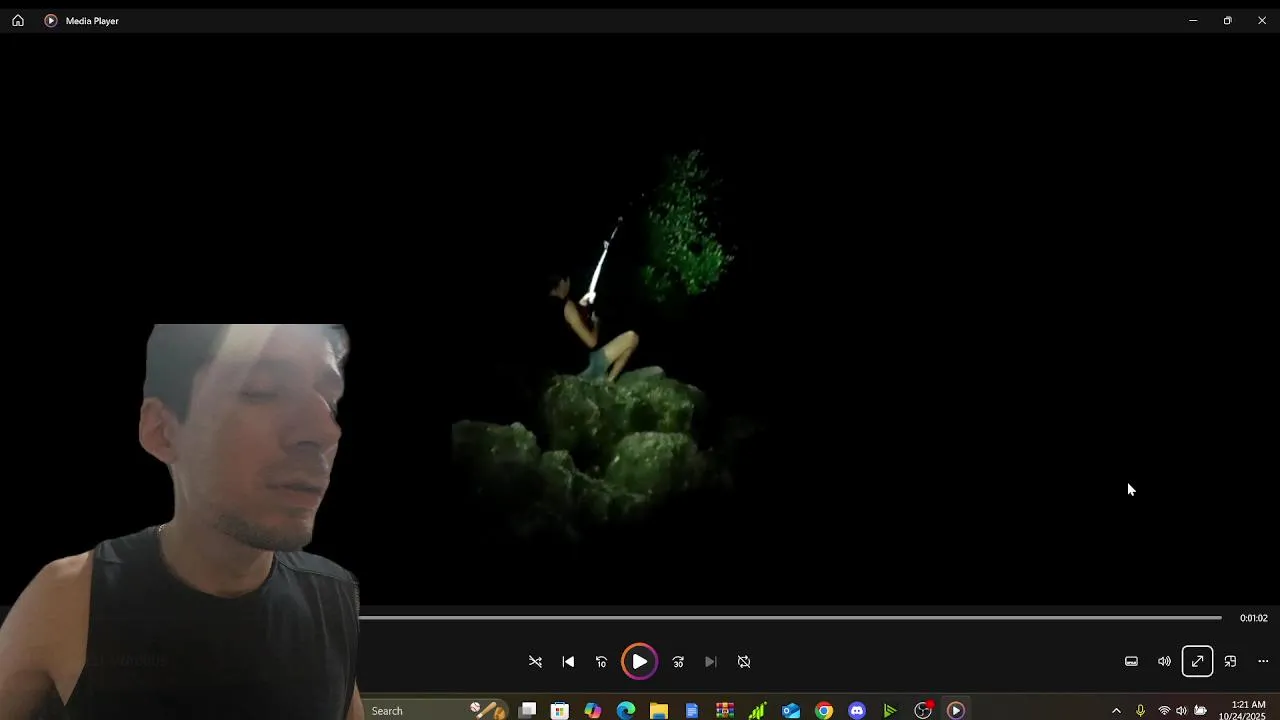Click the next track button

711,661
